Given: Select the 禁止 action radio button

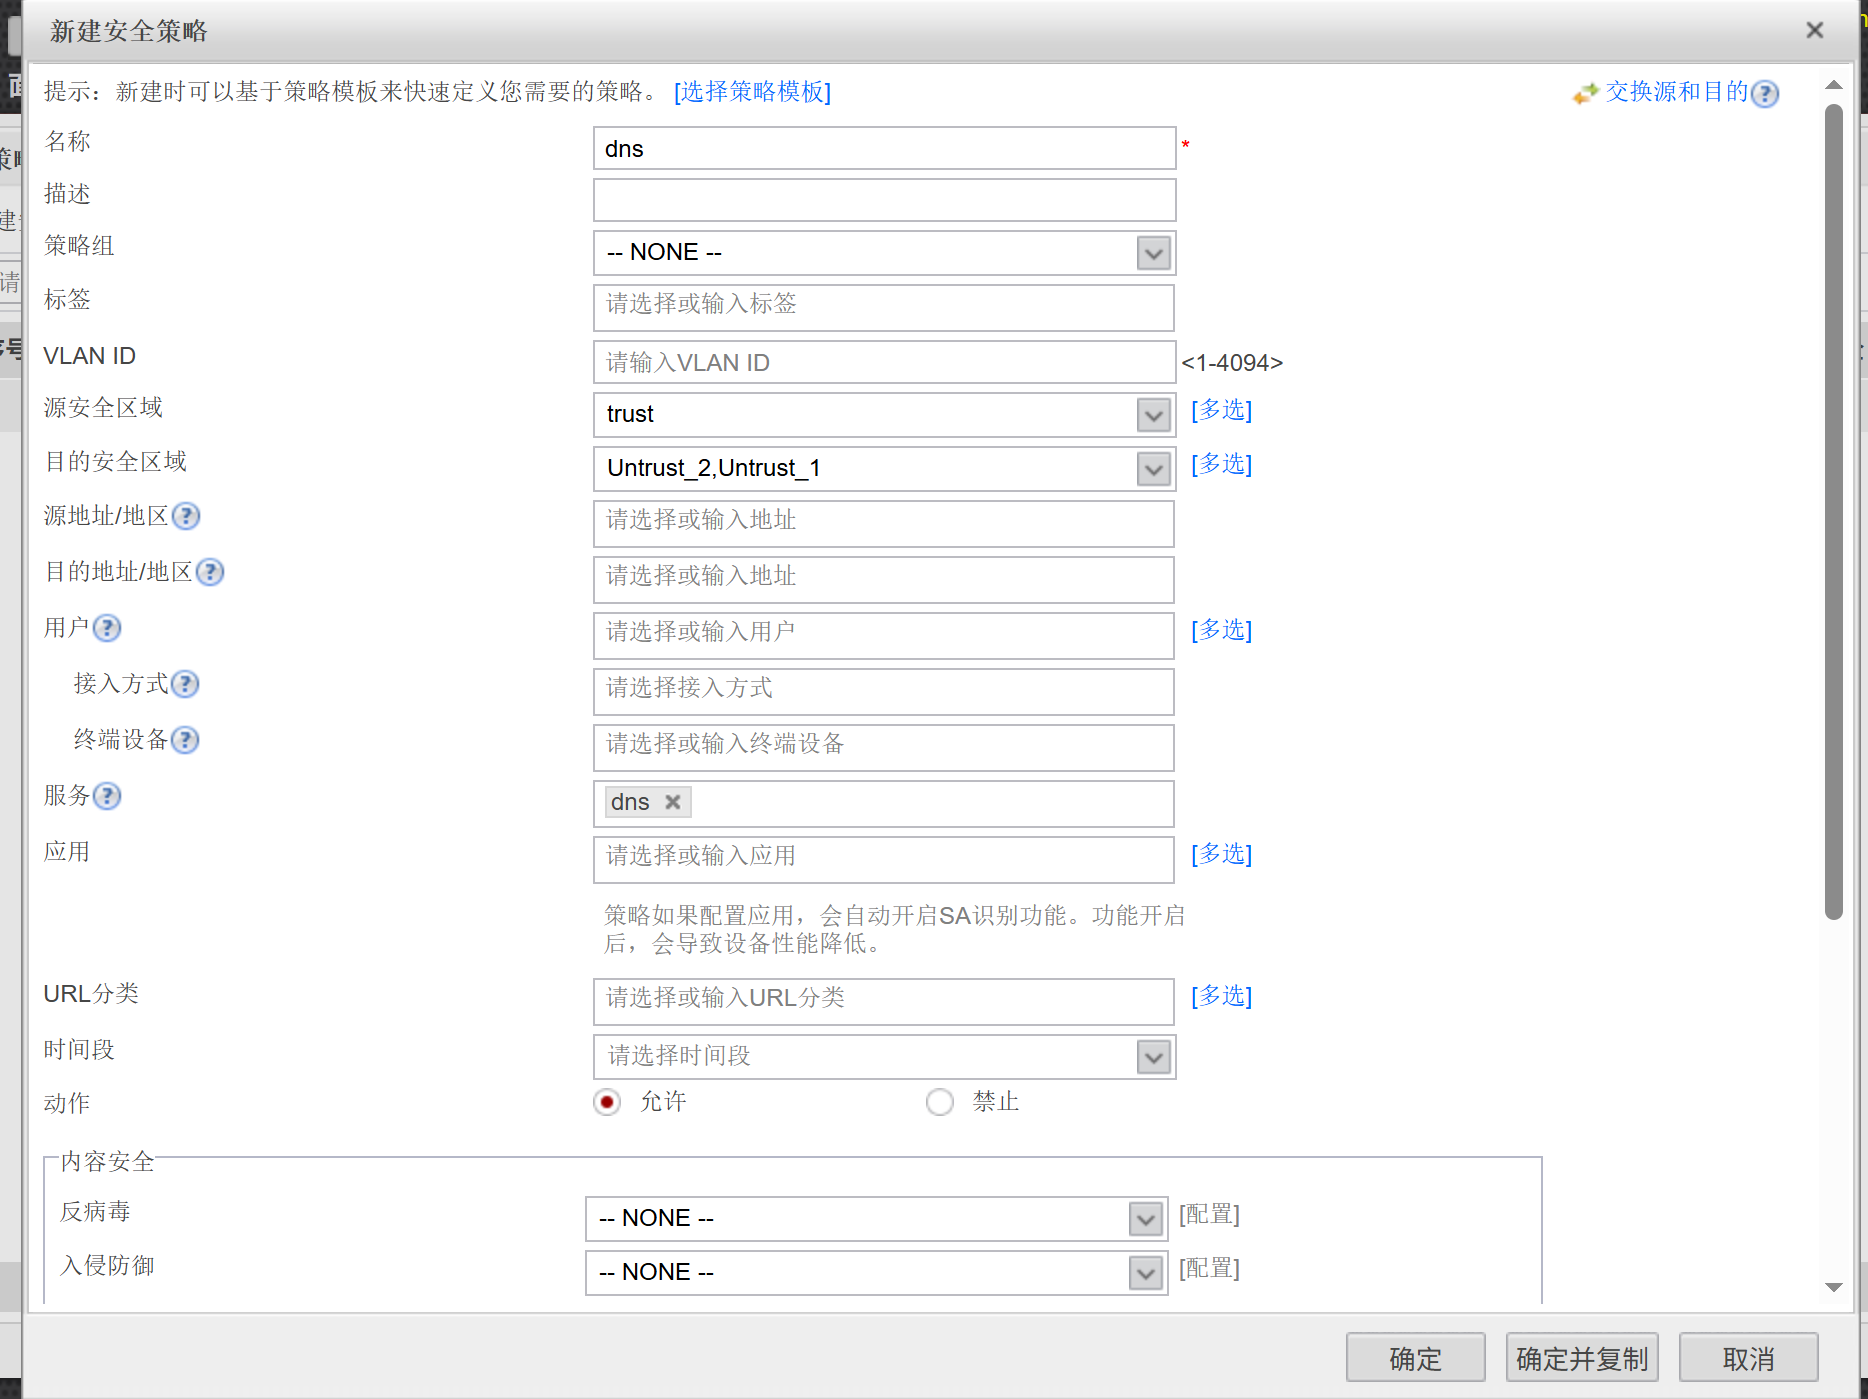Looking at the screenshot, I should [940, 1102].
